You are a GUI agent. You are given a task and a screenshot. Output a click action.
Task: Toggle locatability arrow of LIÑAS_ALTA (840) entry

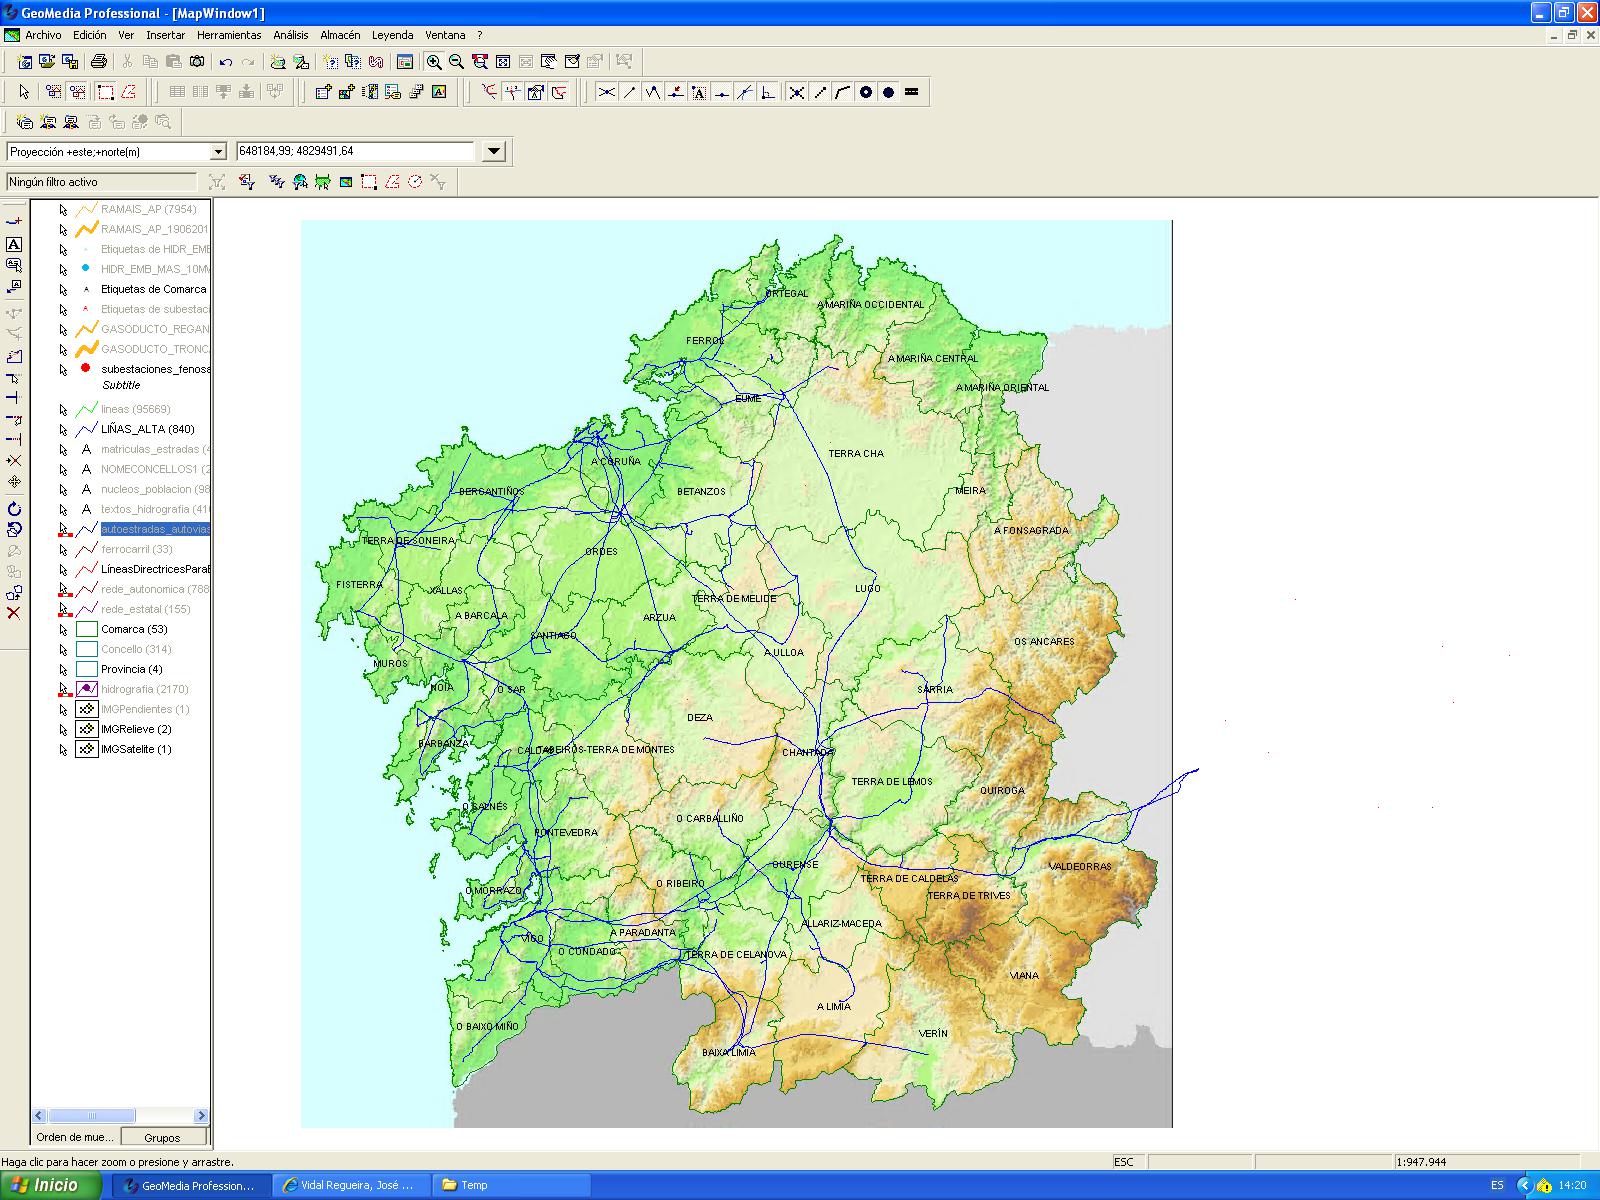[63, 429]
